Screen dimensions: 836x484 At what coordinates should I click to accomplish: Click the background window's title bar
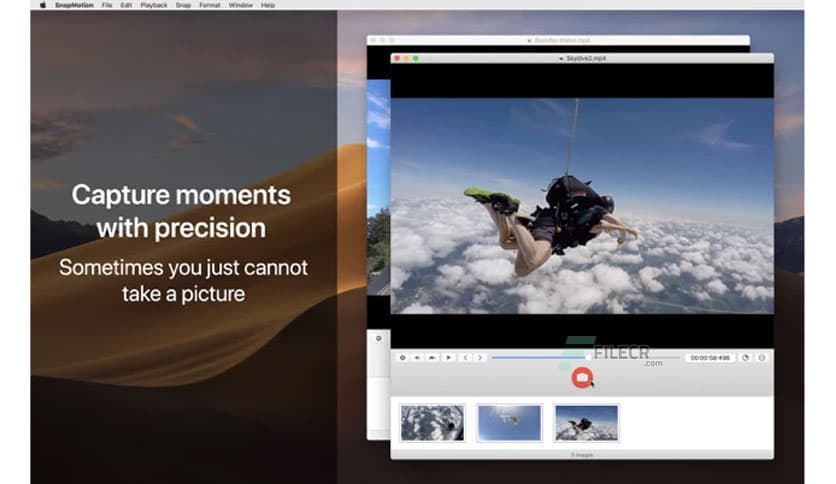558,40
